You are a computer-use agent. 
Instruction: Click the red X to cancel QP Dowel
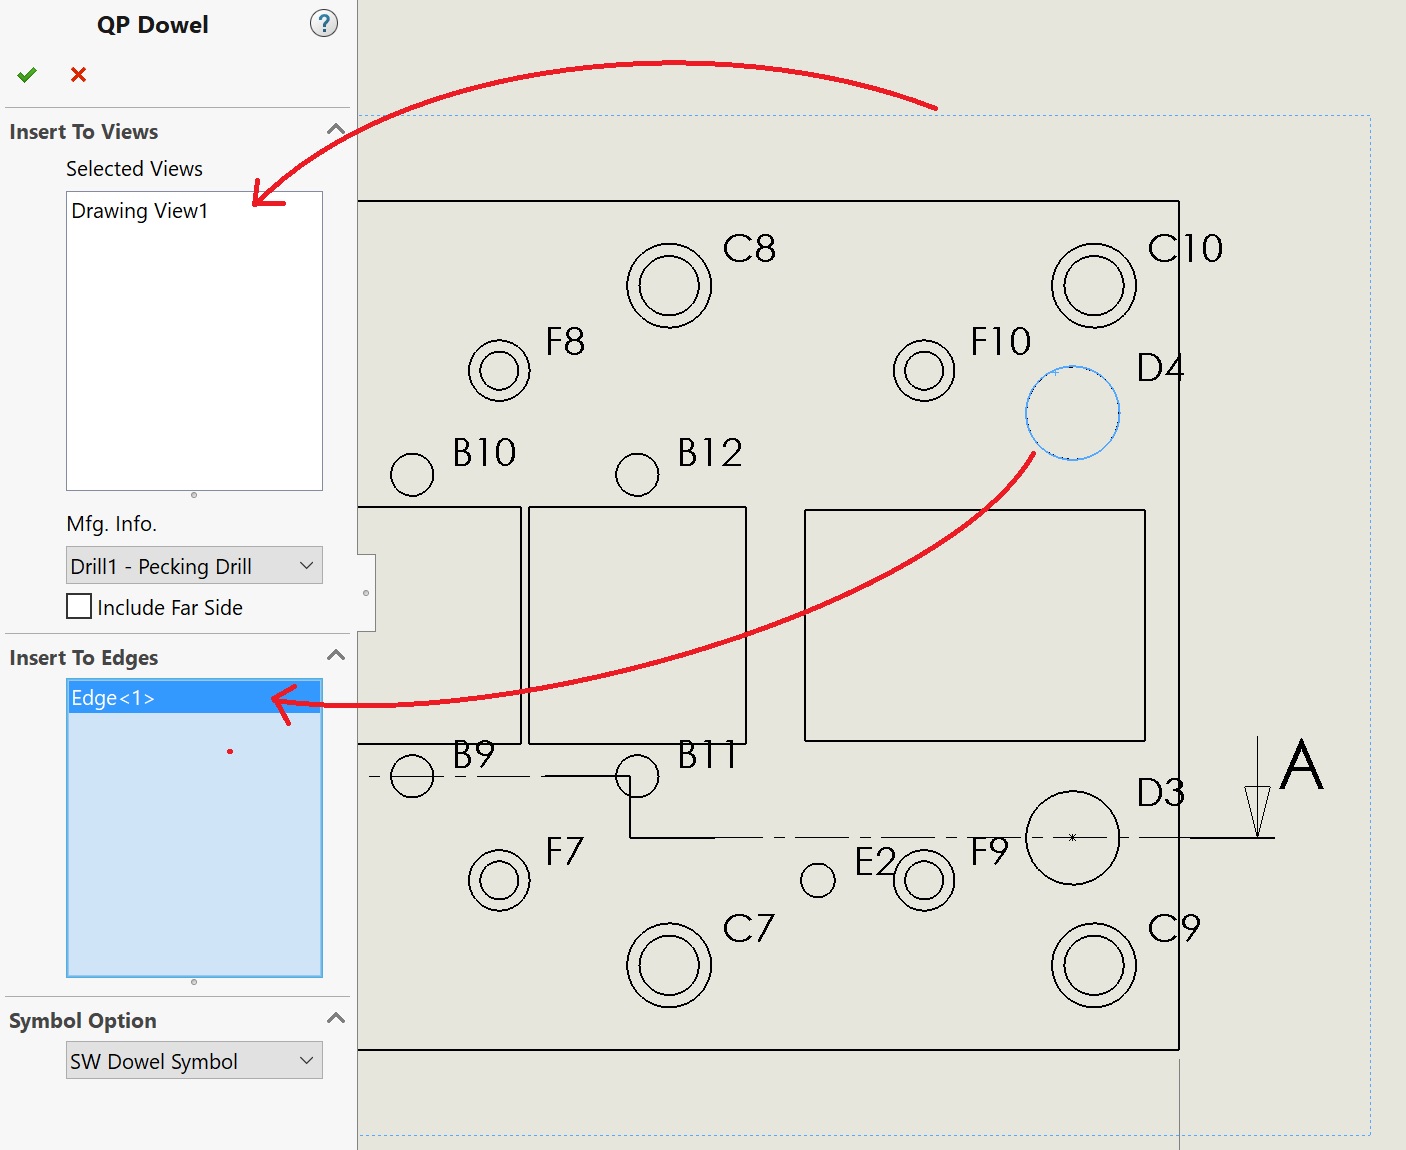[78, 75]
